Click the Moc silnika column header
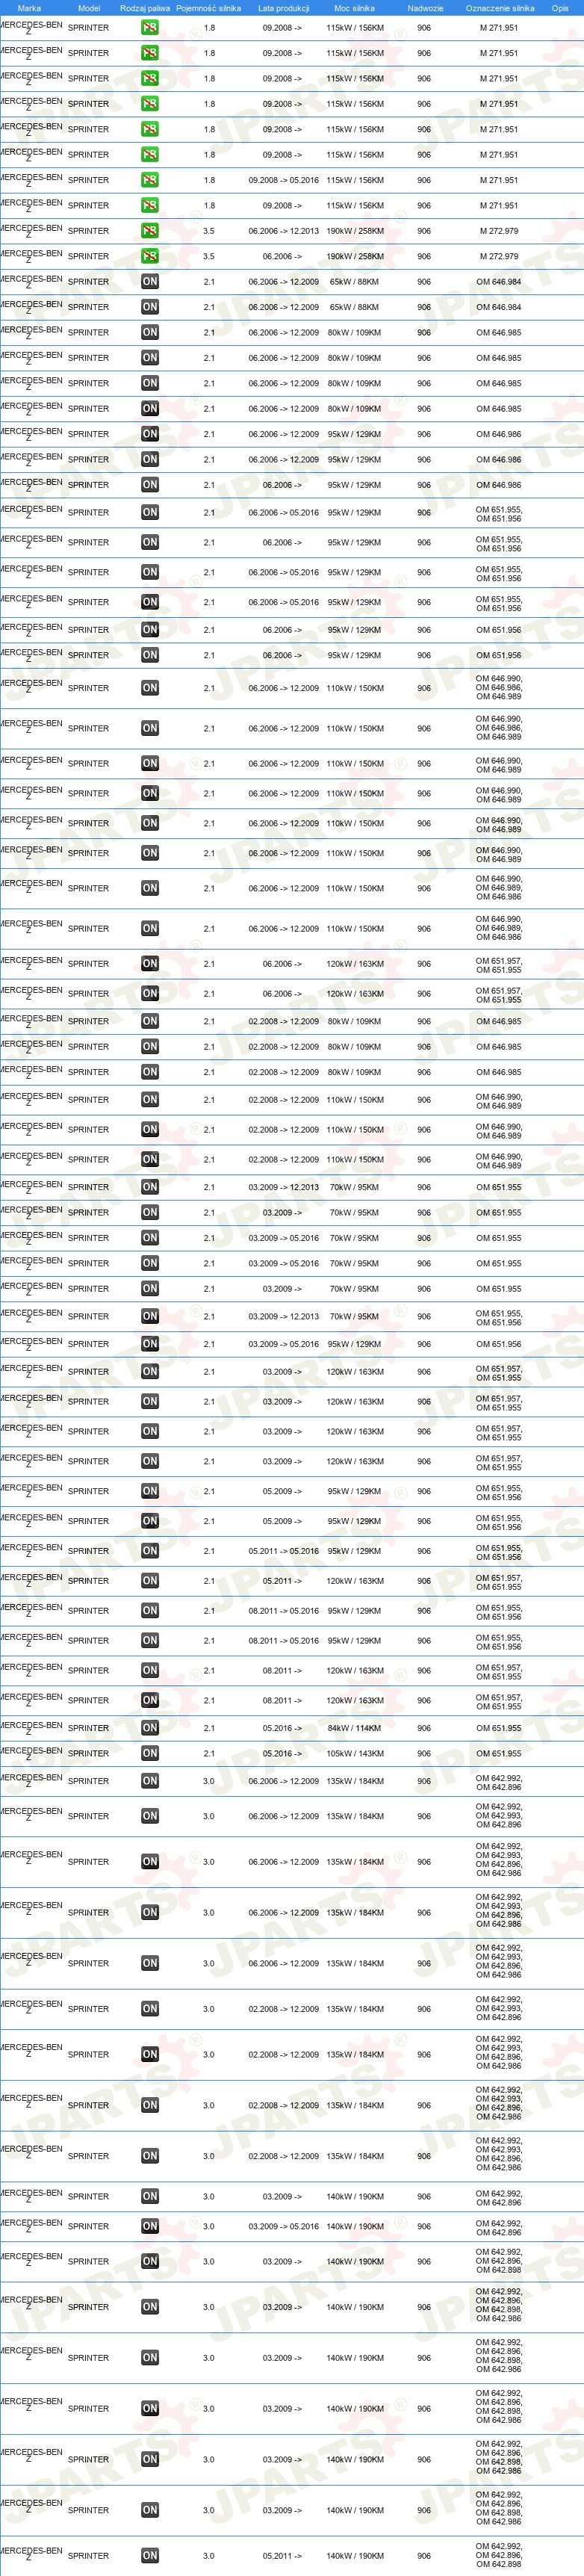This screenshot has height=2576, width=584. click(354, 8)
